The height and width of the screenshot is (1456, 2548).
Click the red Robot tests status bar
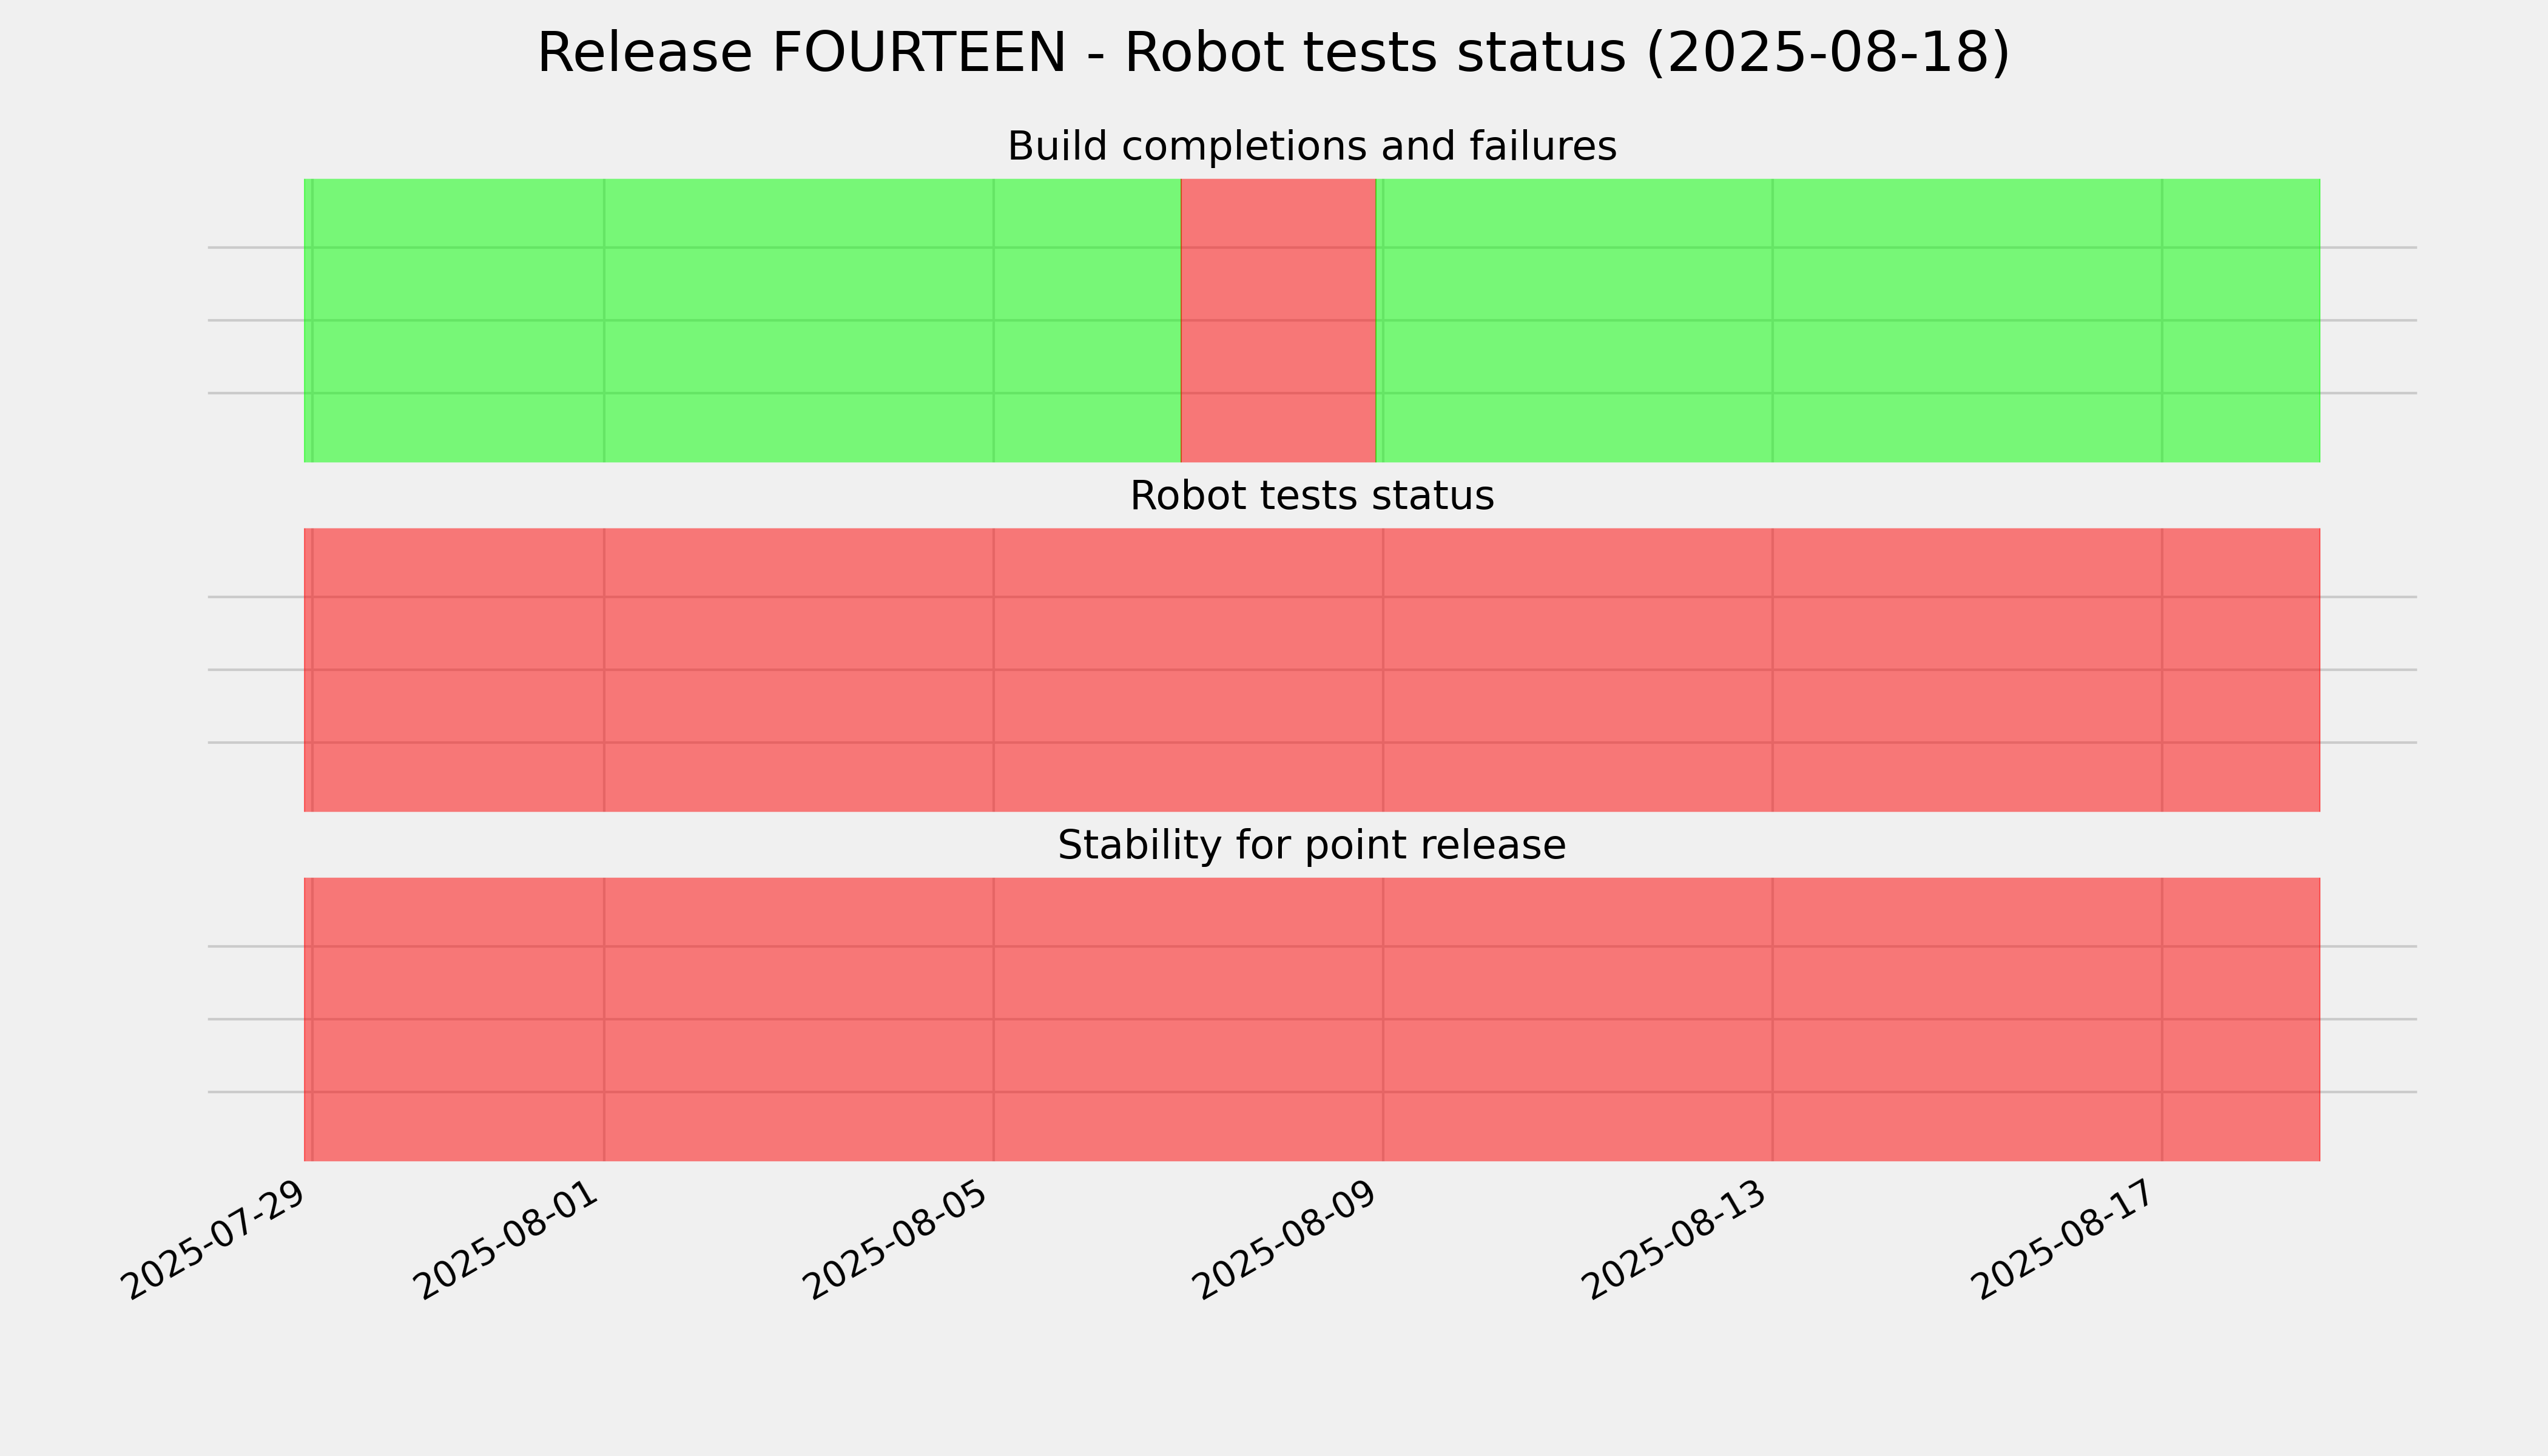[1311, 669]
